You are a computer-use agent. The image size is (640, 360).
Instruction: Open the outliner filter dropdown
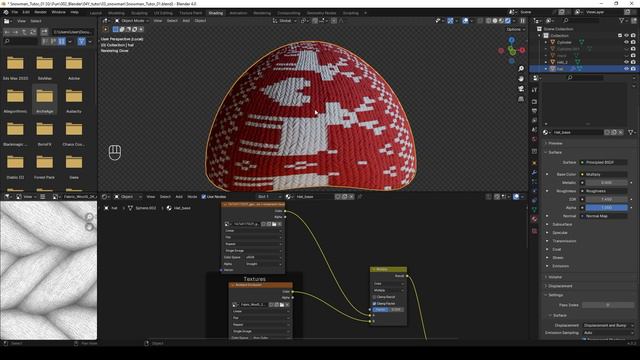(623, 20)
